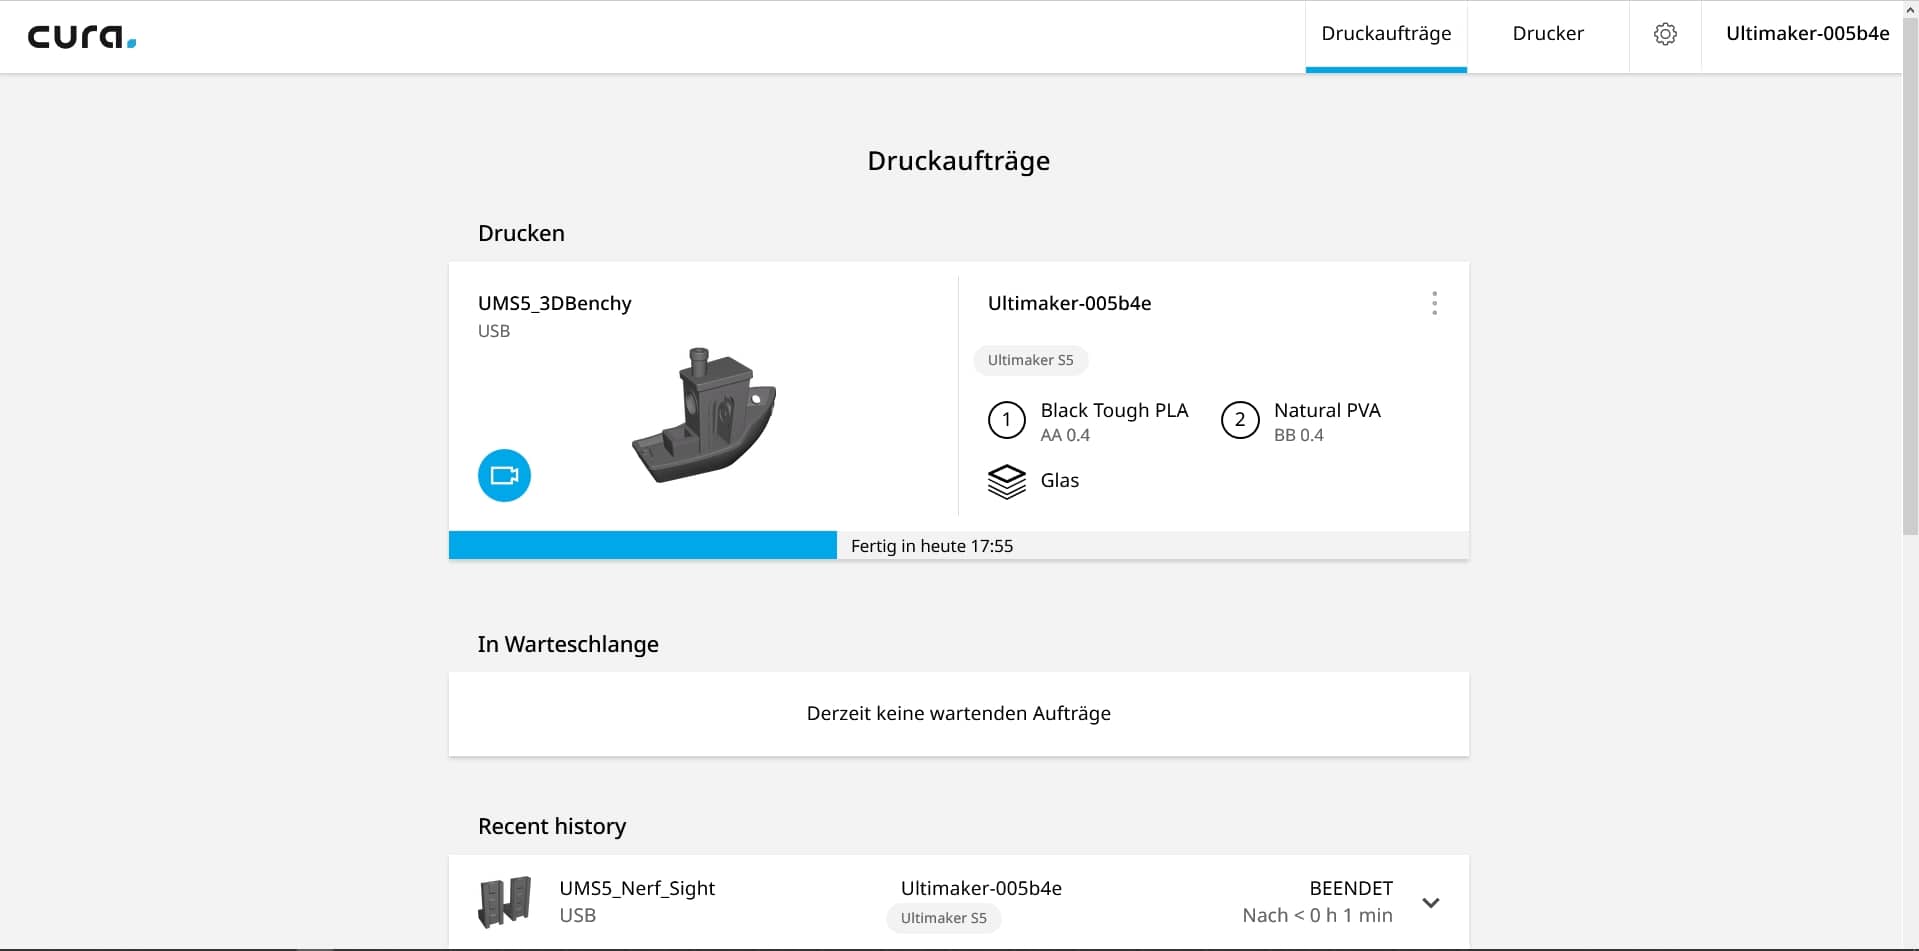Click the Cura logo
1919x951 pixels.
(x=82, y=37)
